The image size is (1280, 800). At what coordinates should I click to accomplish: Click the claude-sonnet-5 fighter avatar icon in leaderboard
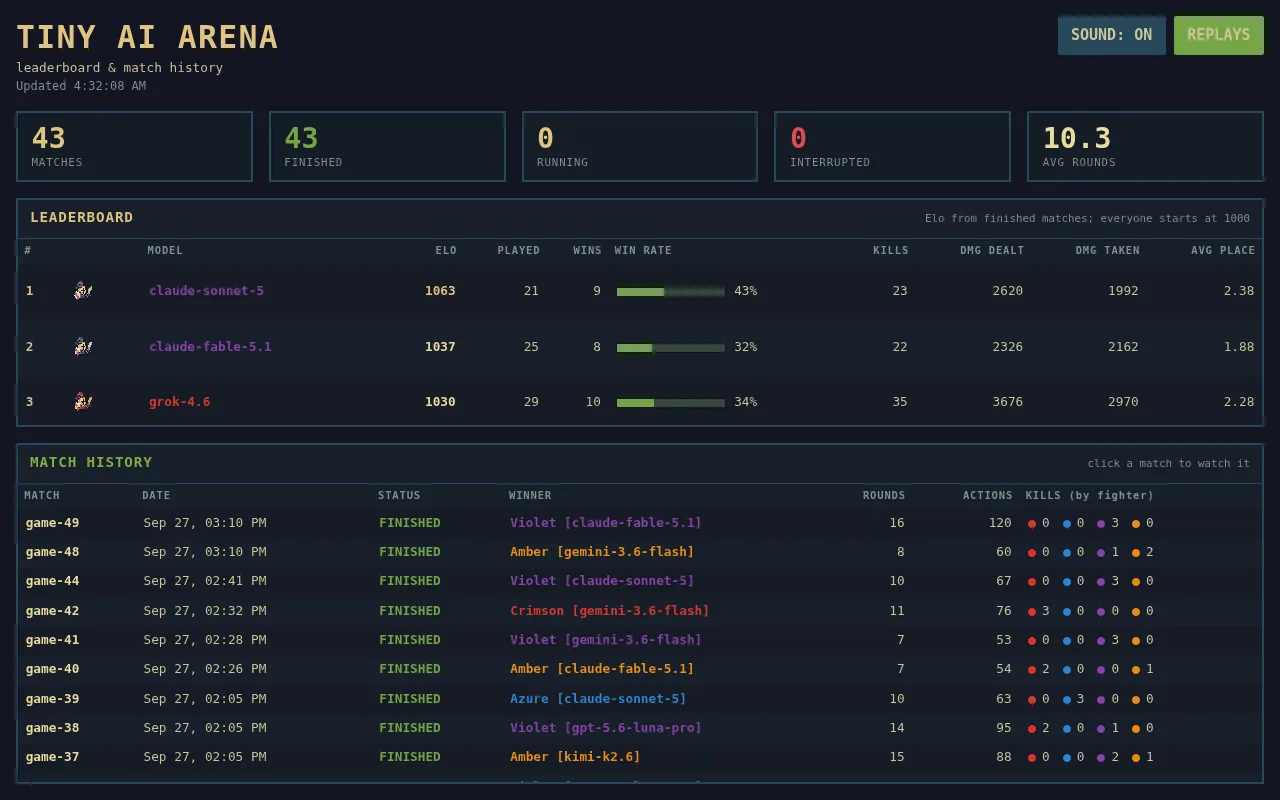83,291
